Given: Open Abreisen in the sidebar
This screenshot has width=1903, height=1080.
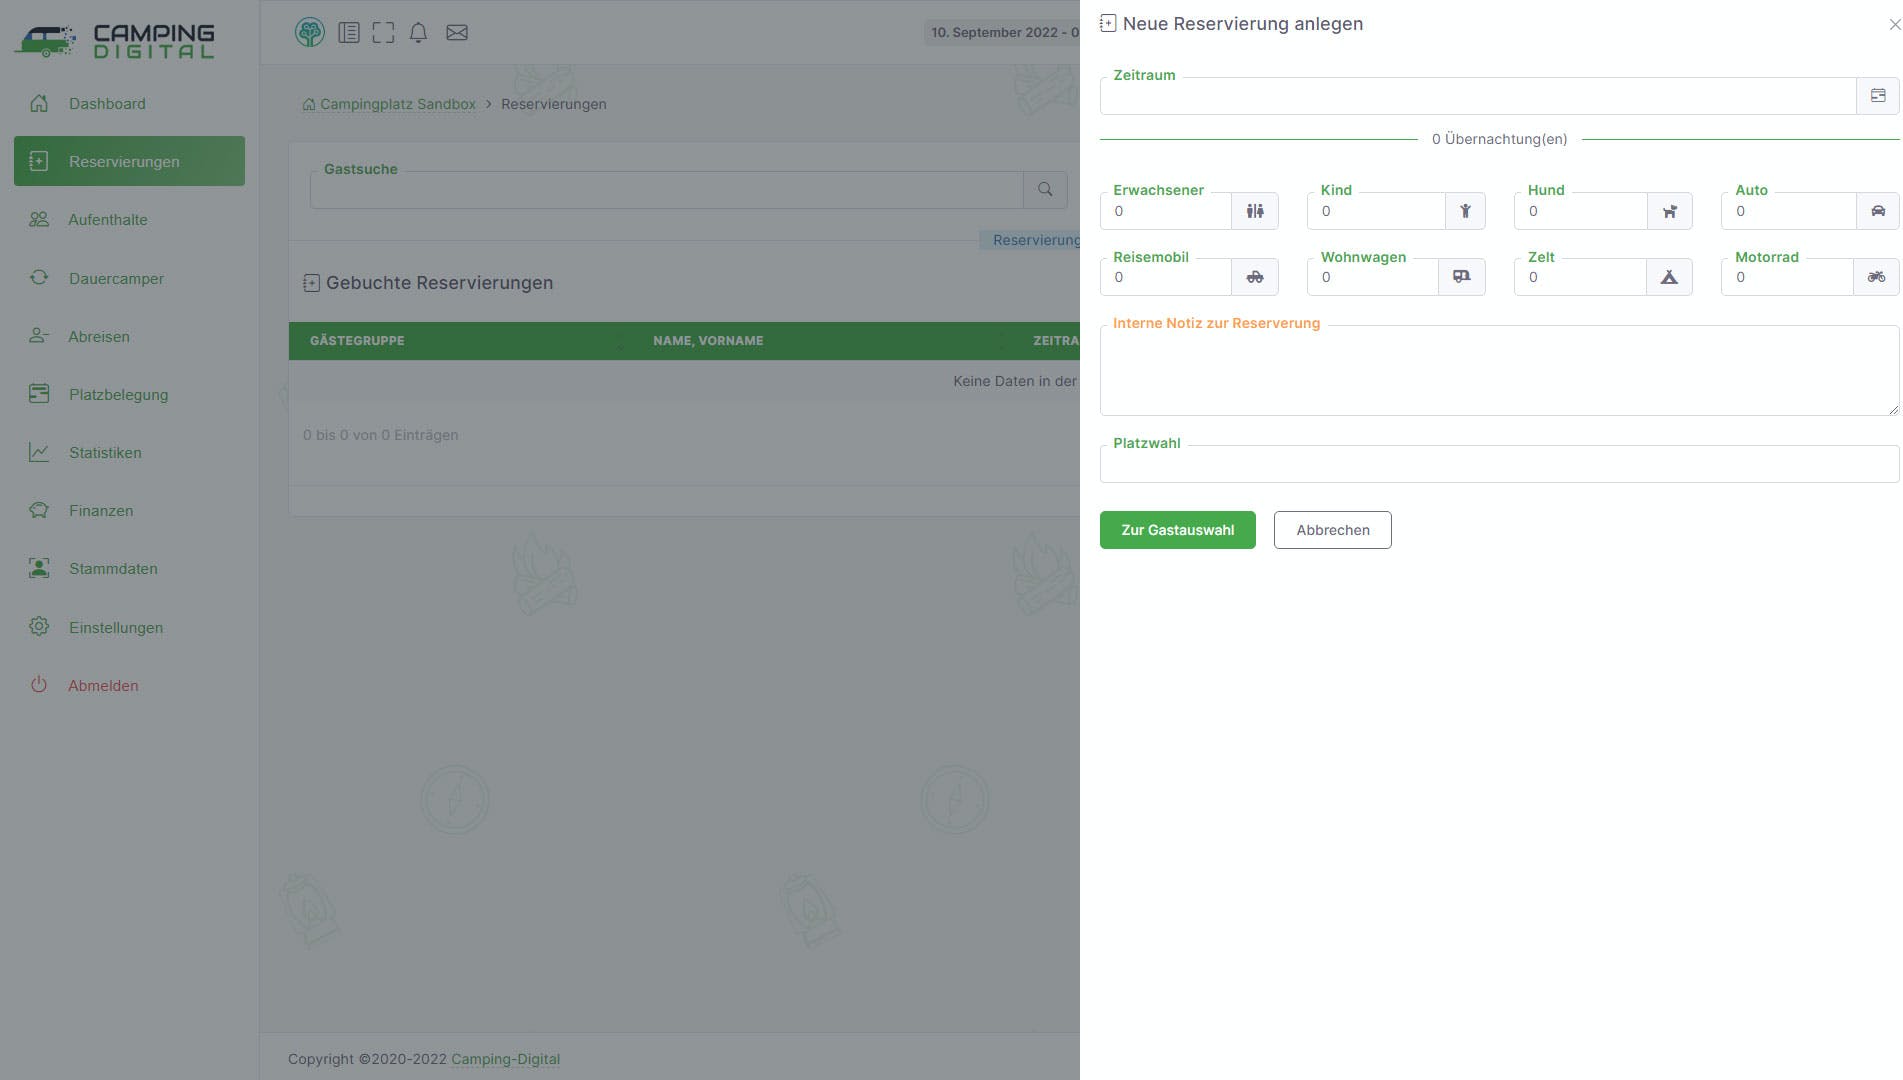Looking at the screenshot, I should click(129, 336).
